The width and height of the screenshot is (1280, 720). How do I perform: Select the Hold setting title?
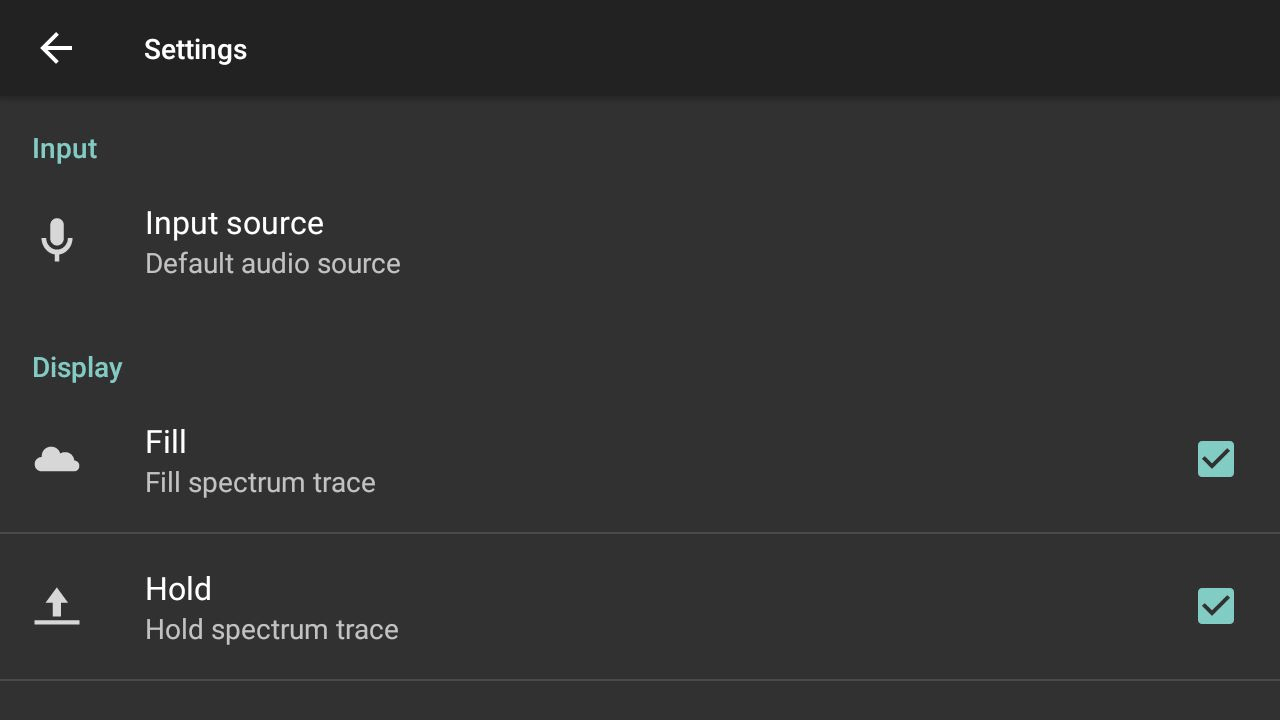point(178,589)
